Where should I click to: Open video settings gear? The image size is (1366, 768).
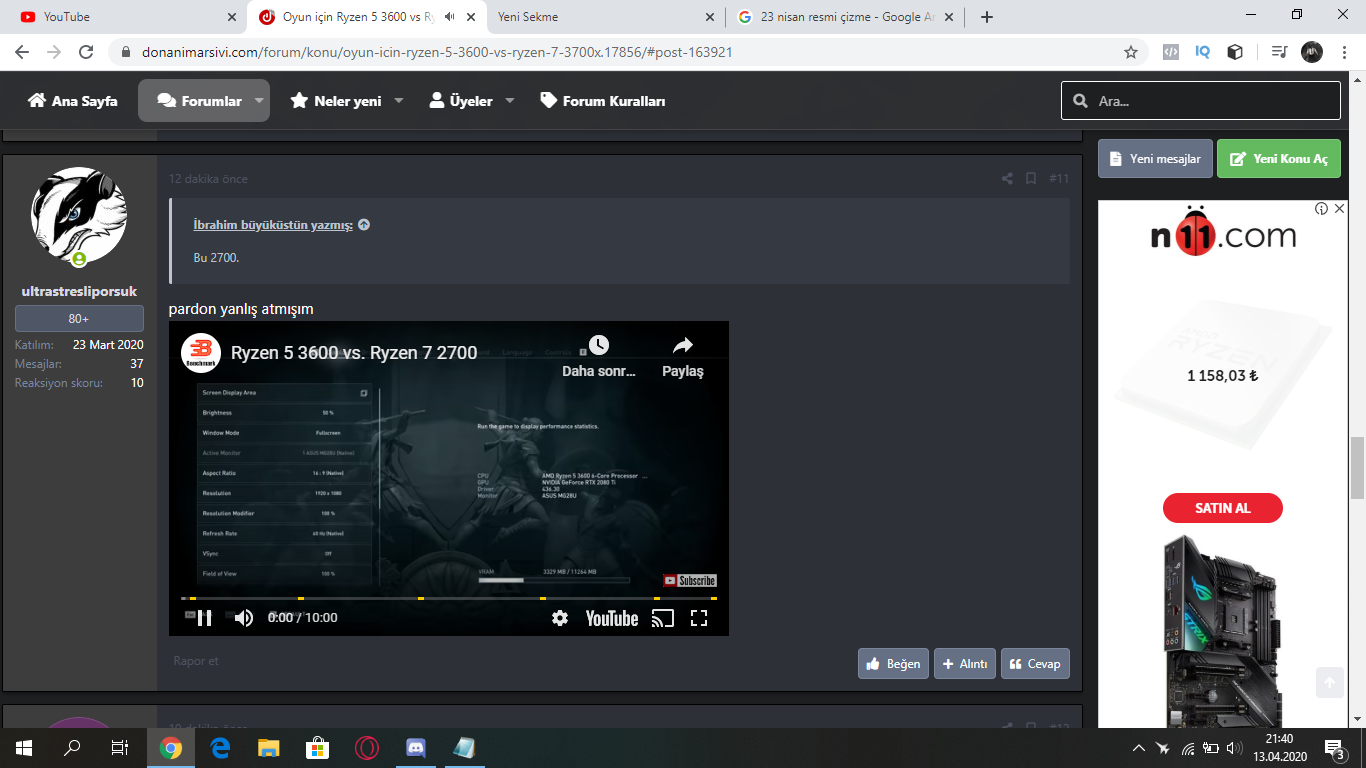click(x=560, y=618)
